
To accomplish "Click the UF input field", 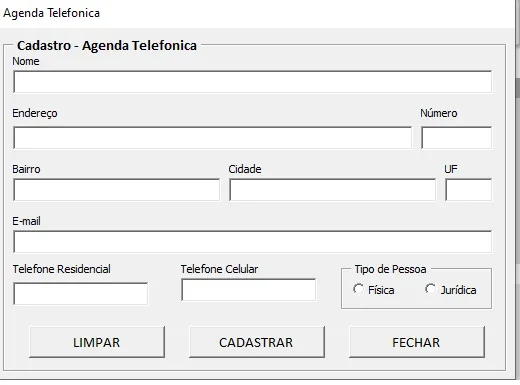I will 468,190.
